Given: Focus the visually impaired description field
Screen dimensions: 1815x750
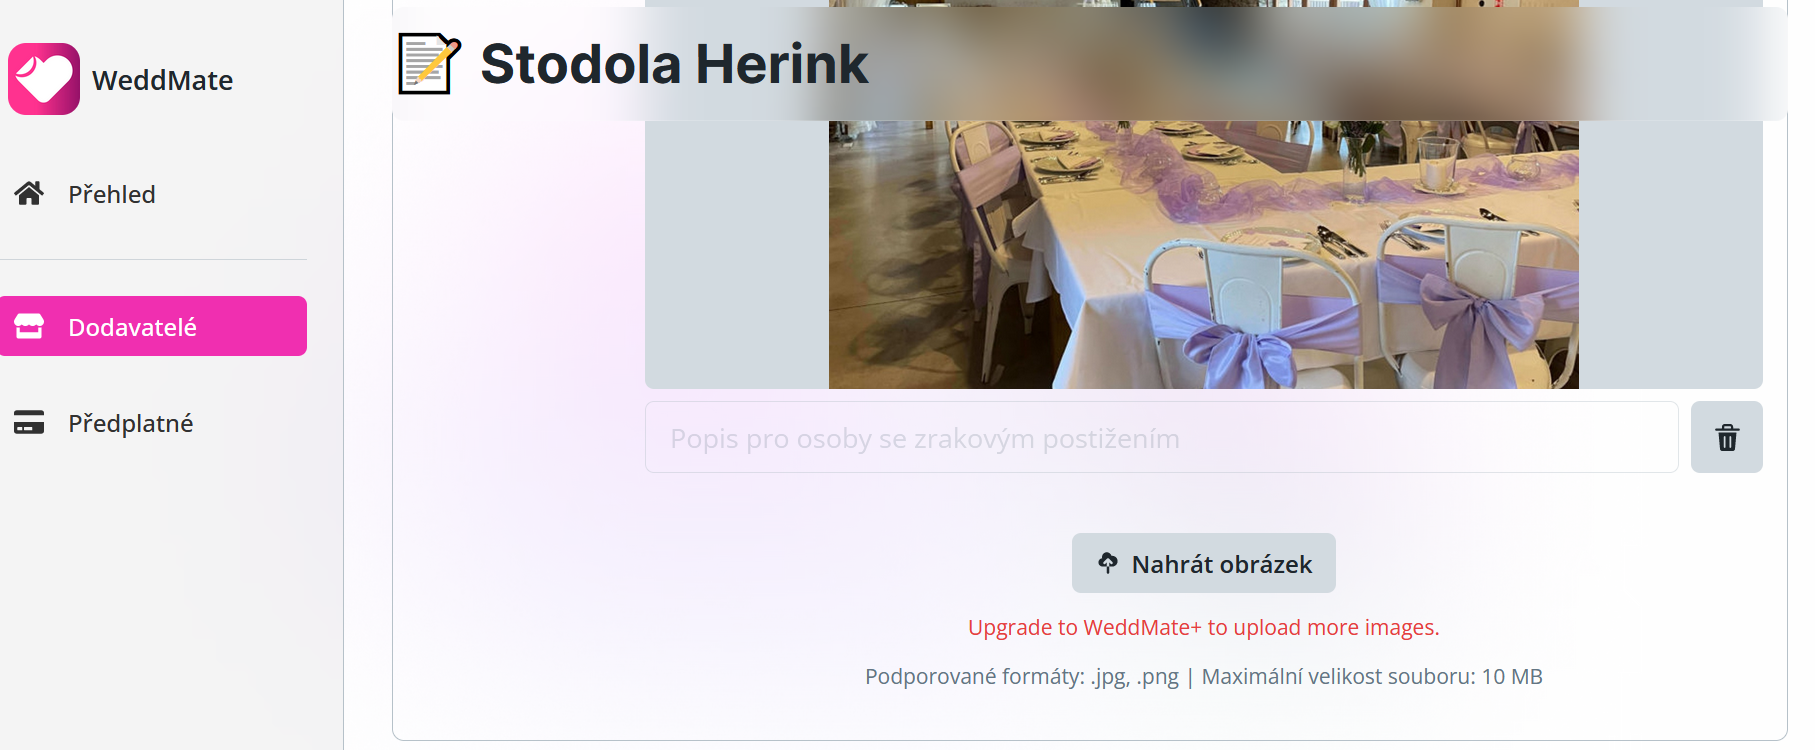Looking at the screenshot, I should point(1162,437).
